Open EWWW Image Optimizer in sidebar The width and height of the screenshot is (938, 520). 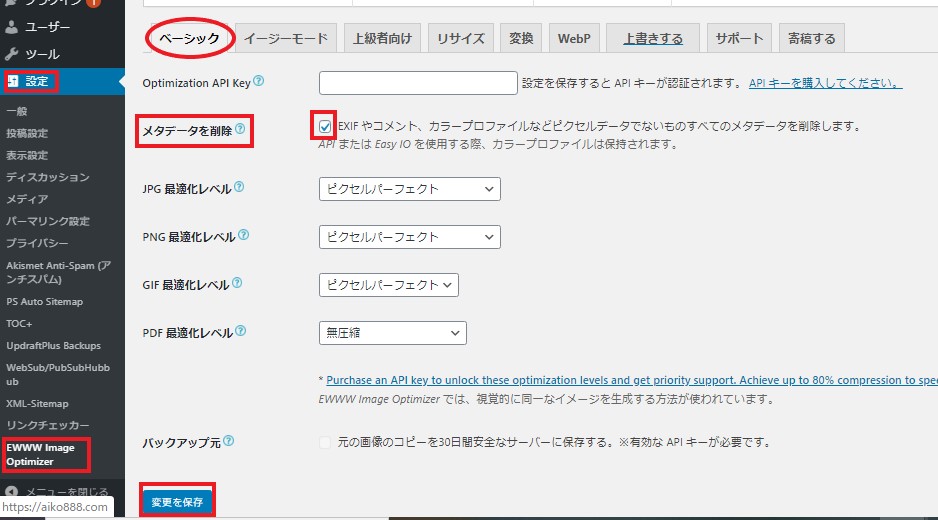point(41,455)
